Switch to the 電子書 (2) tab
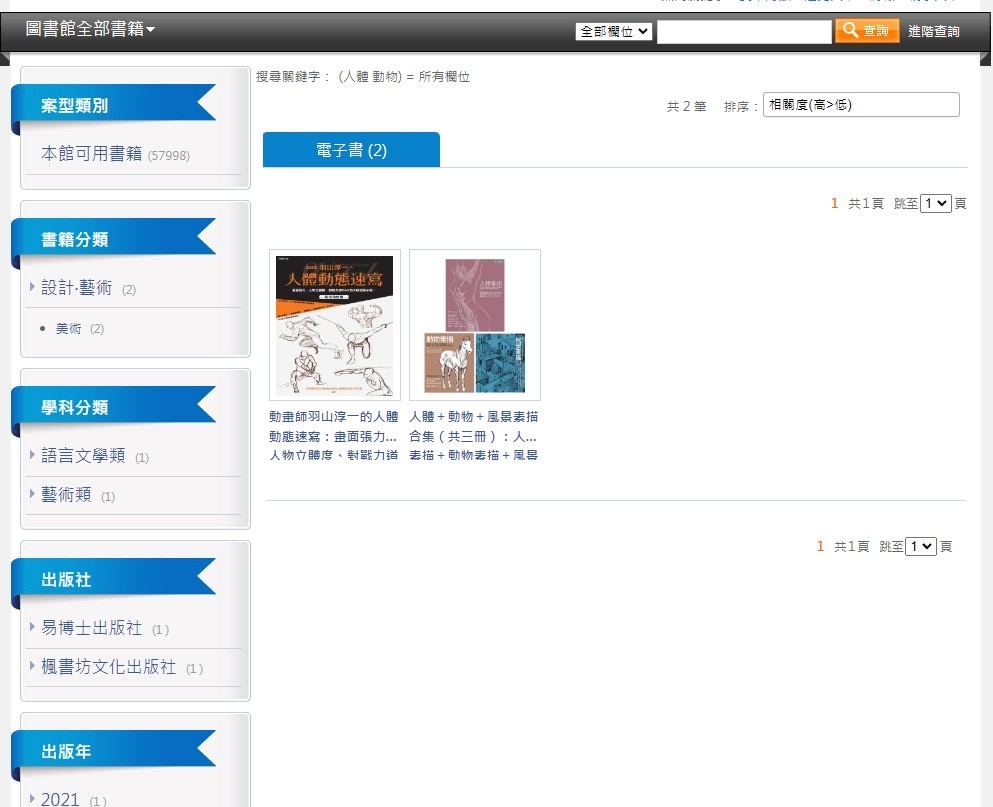Screen dimensions: 993x807 pos(351,150)
